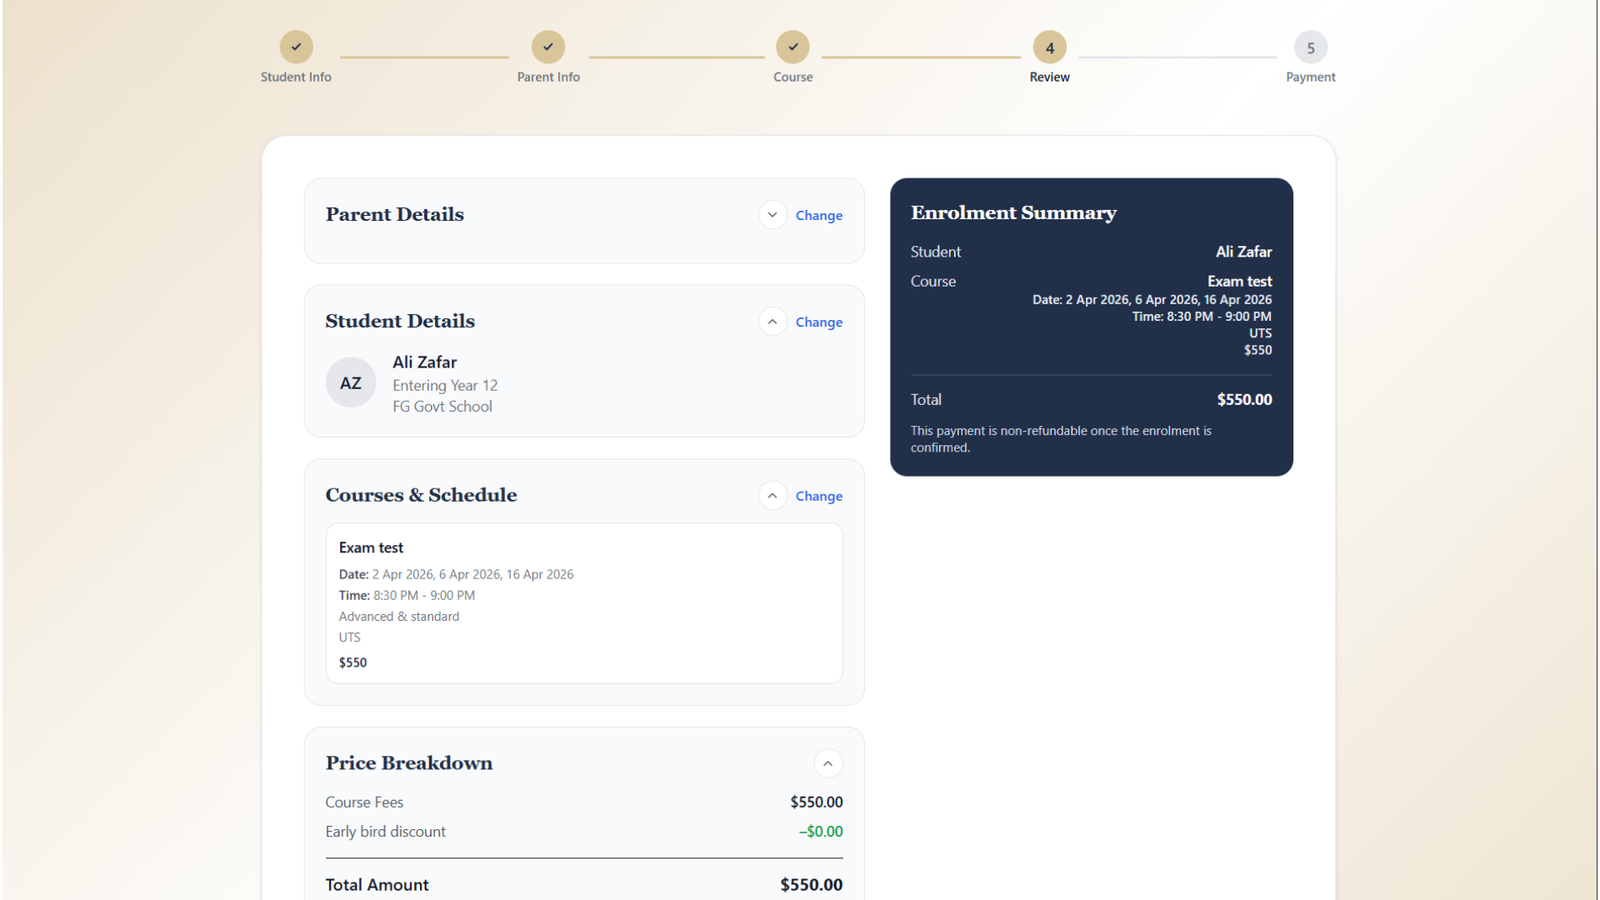Click the Enrolment Summary heading

[x=1013, y=213]
